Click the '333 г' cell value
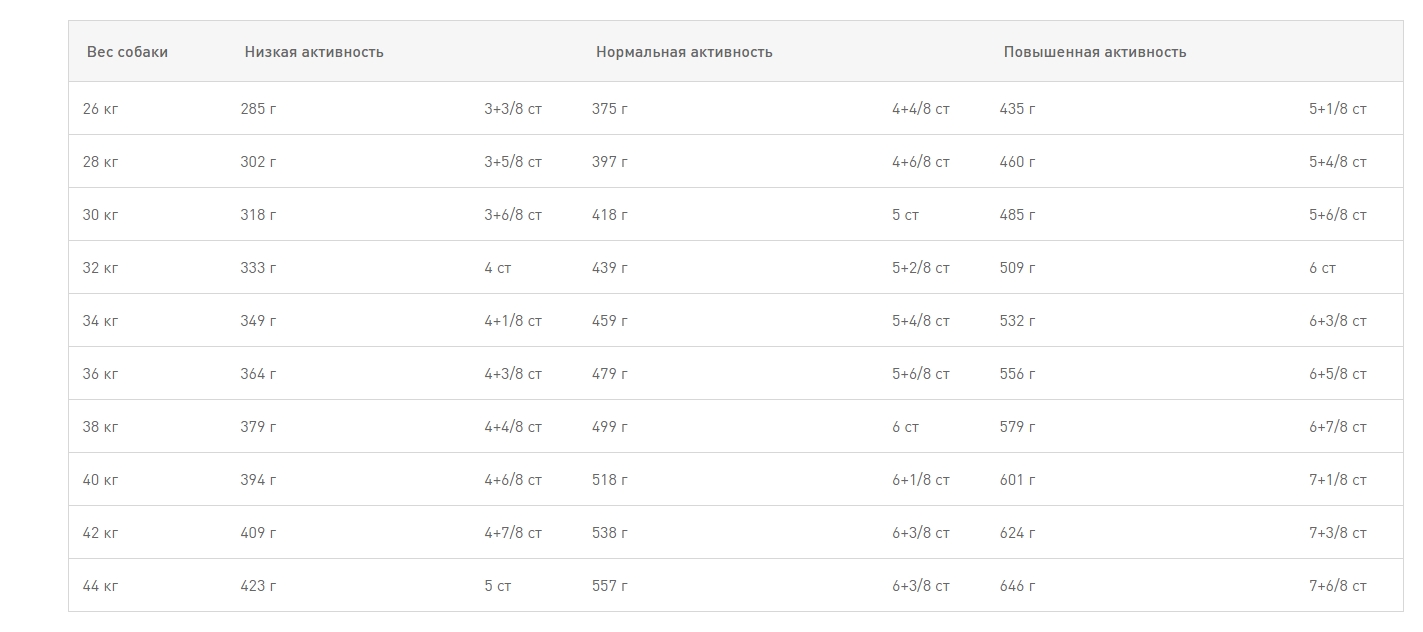The height and width of the screenshot is (632, 1423). 258,268
